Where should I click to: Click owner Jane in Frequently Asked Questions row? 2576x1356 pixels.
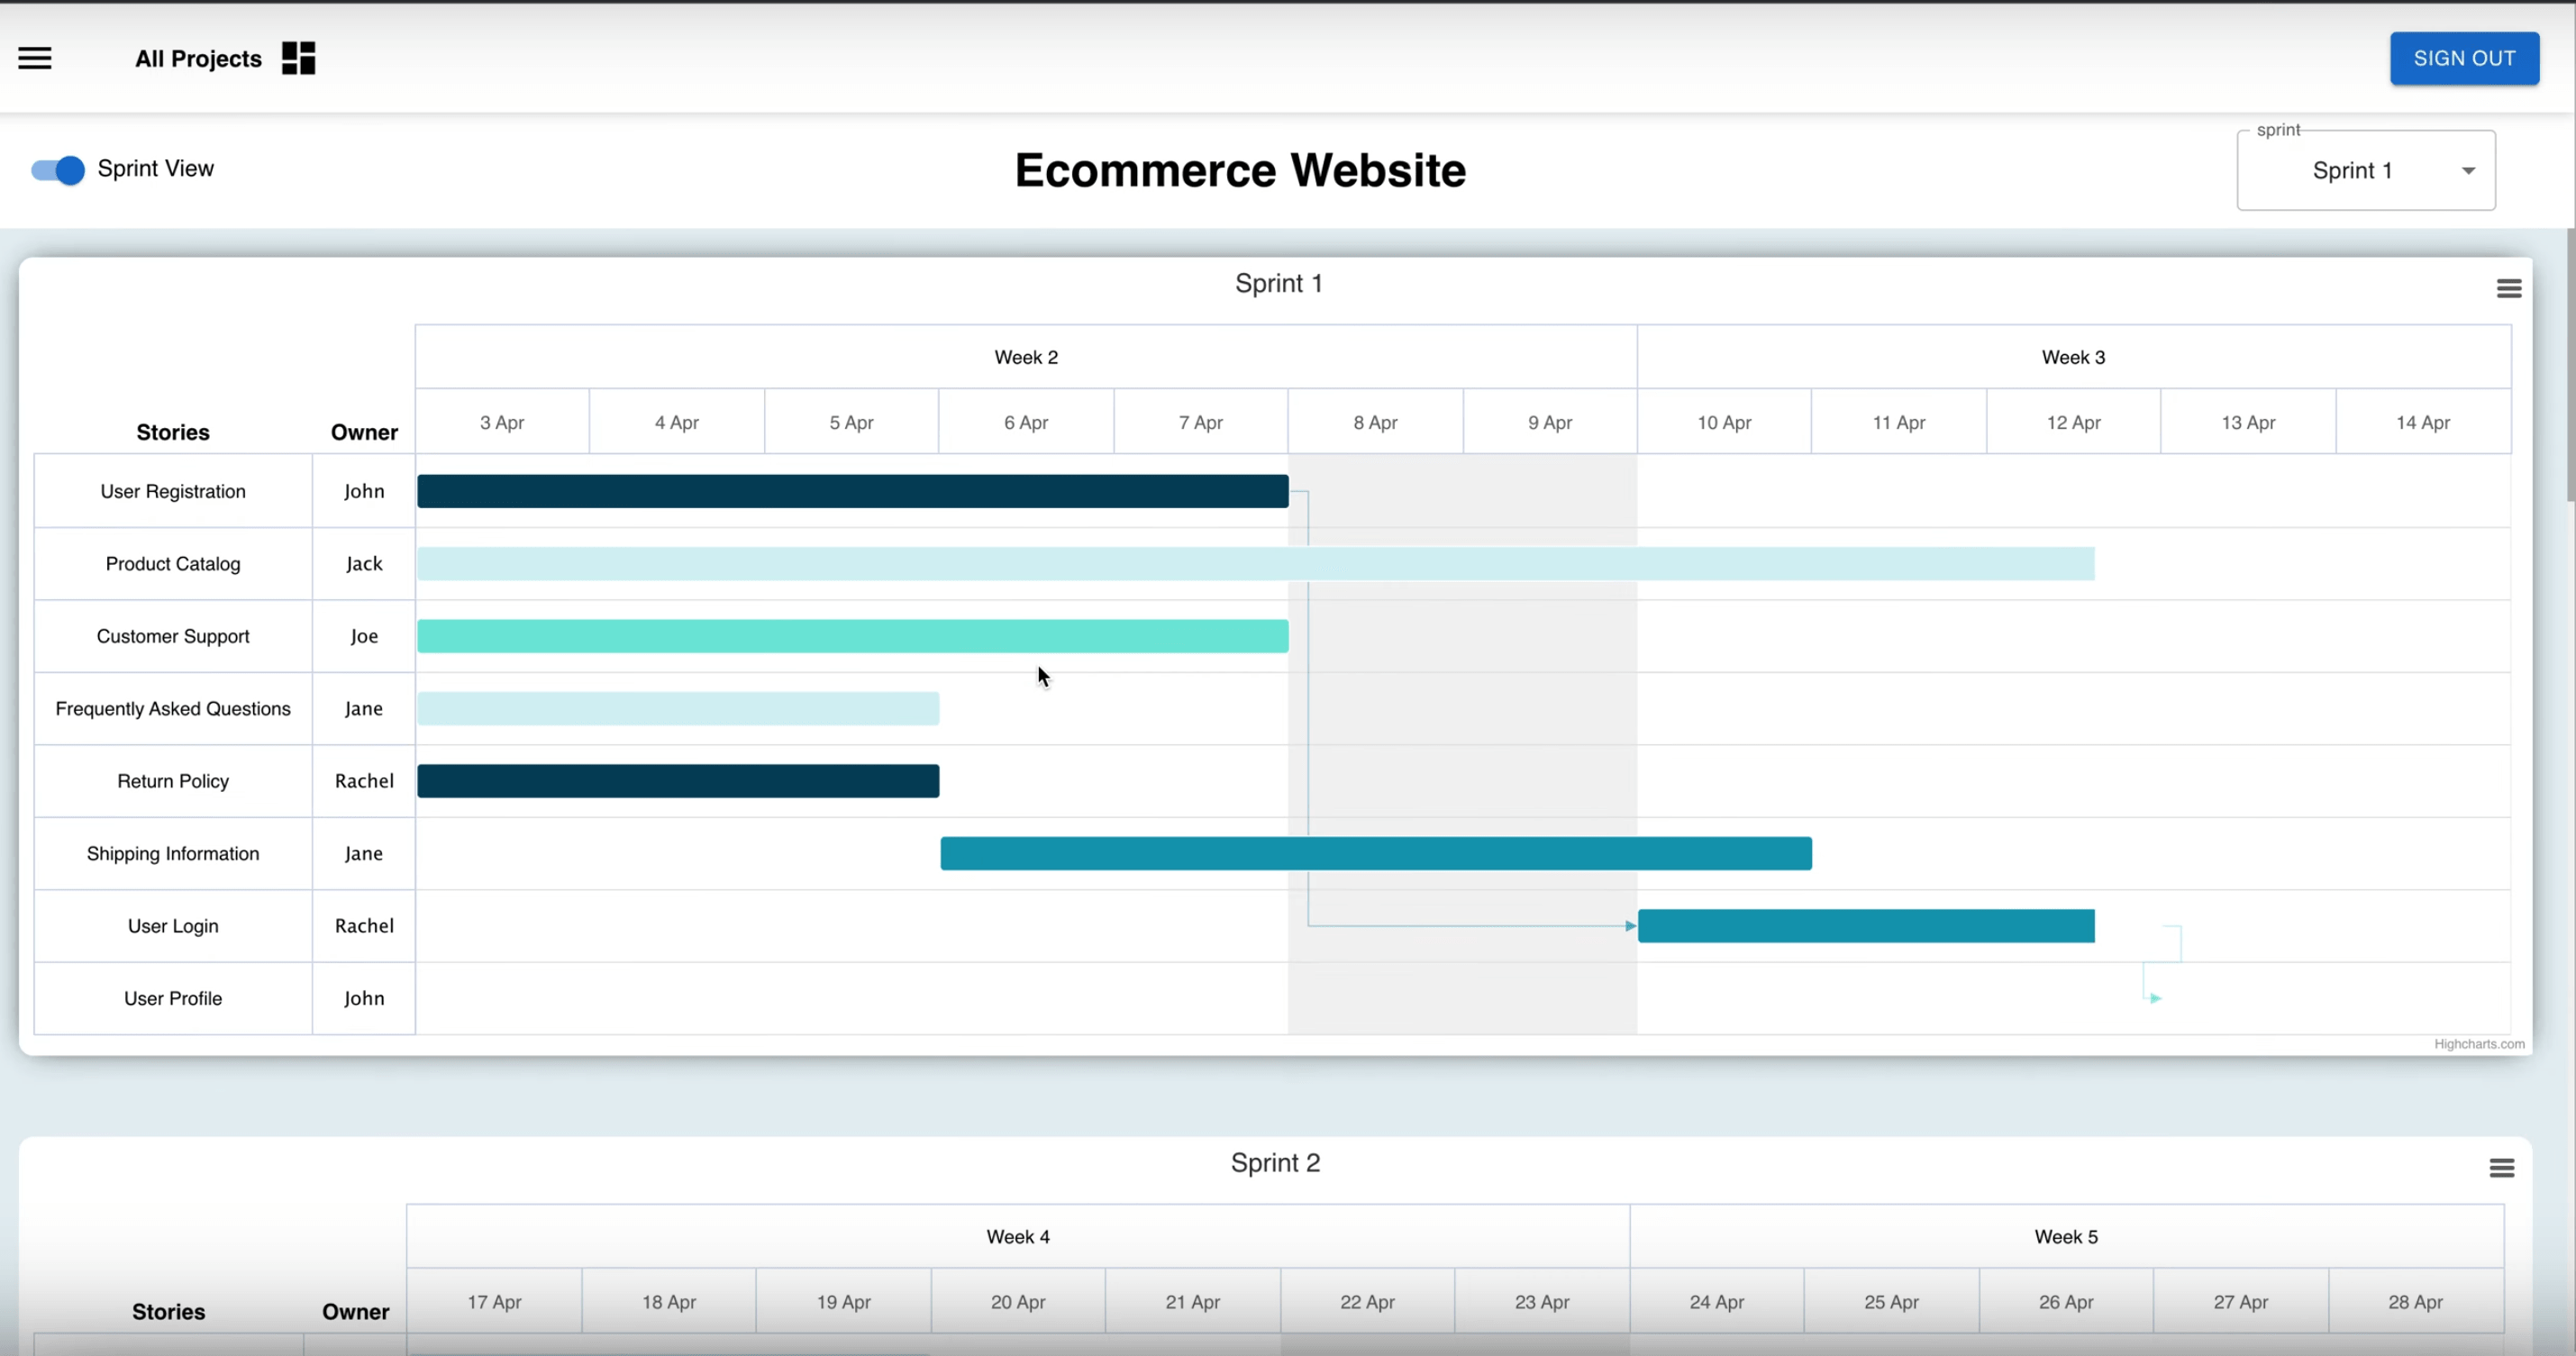pyautogui.click(x=364, y=709)
